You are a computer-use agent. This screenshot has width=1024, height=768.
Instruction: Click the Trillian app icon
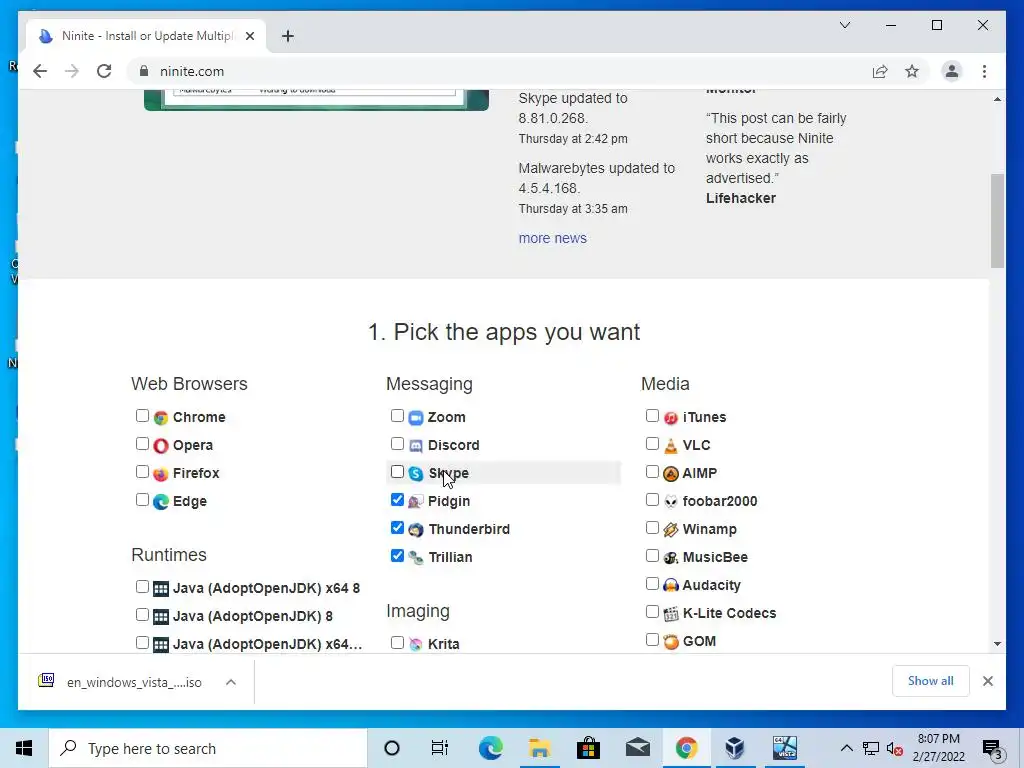pyautogui.click(x=416, y=558)
